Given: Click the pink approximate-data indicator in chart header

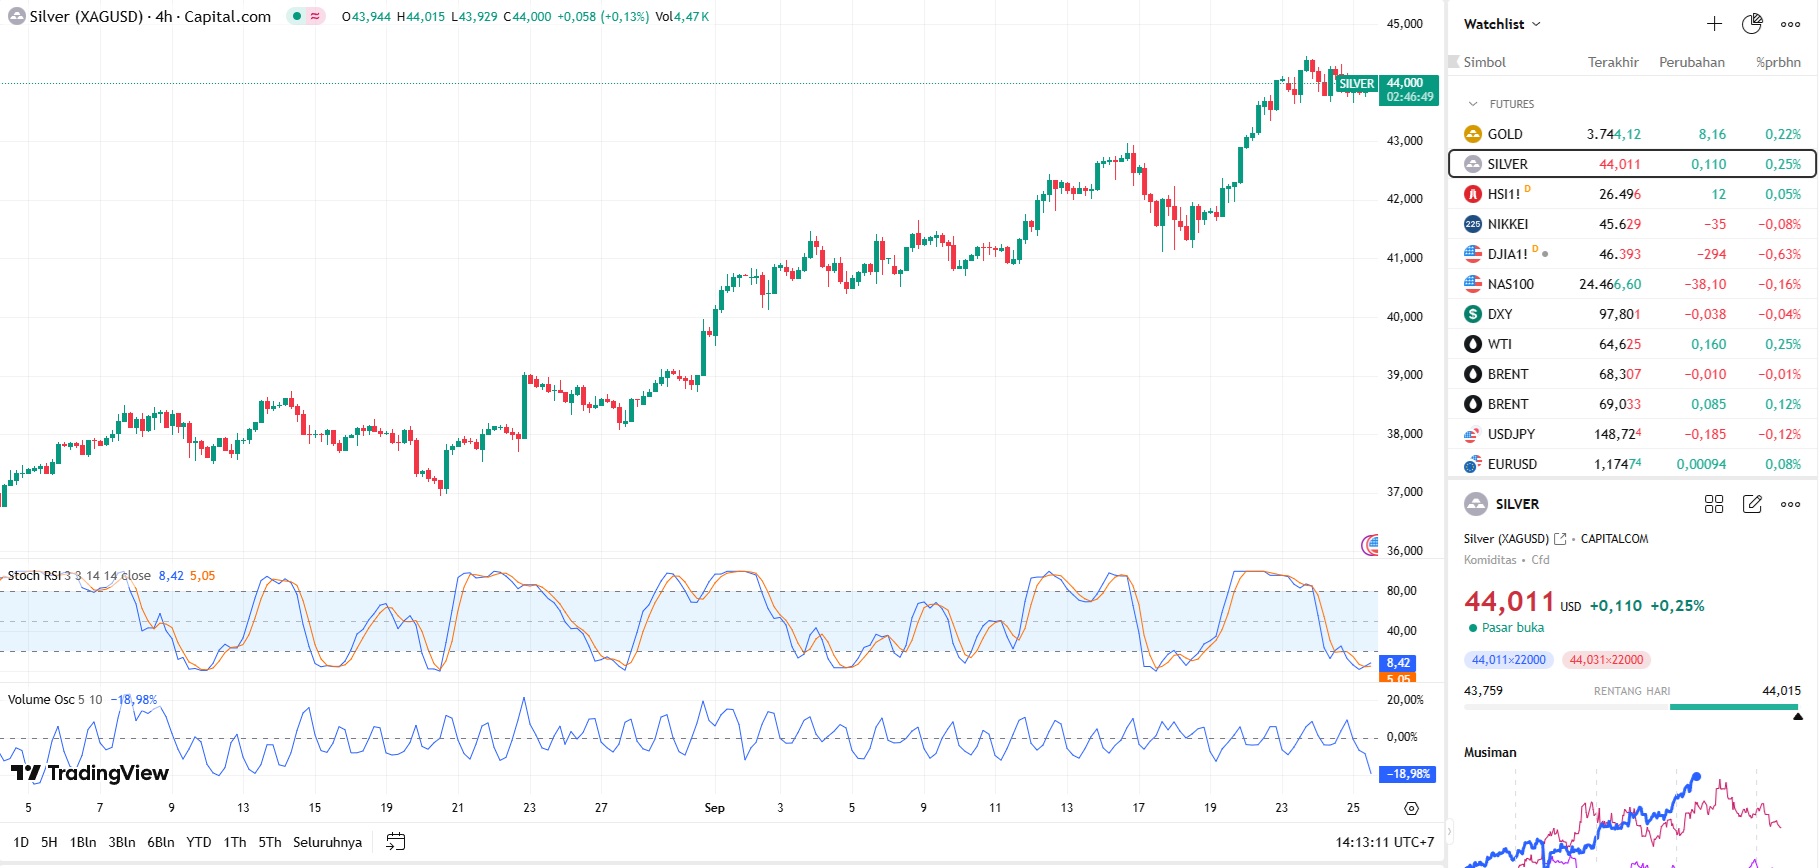Looking at the screenshot, I should pos(315,16).
